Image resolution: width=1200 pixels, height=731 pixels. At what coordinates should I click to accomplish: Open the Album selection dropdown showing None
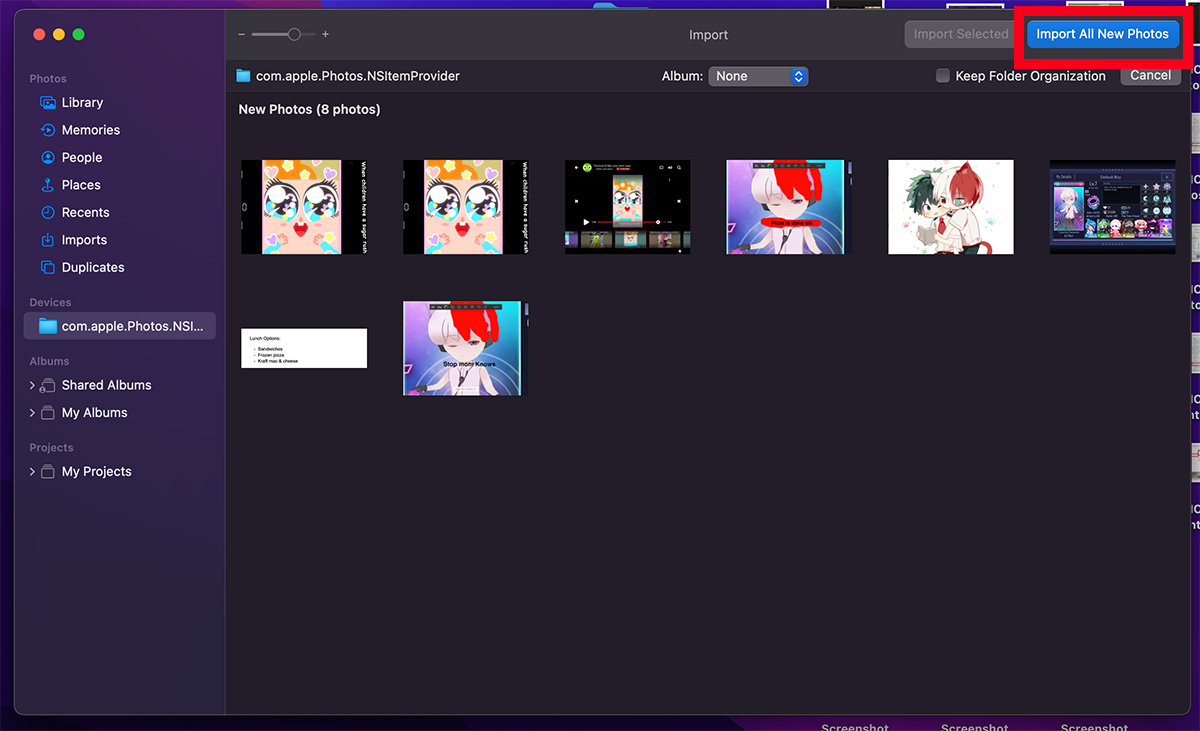pos(758,76)
